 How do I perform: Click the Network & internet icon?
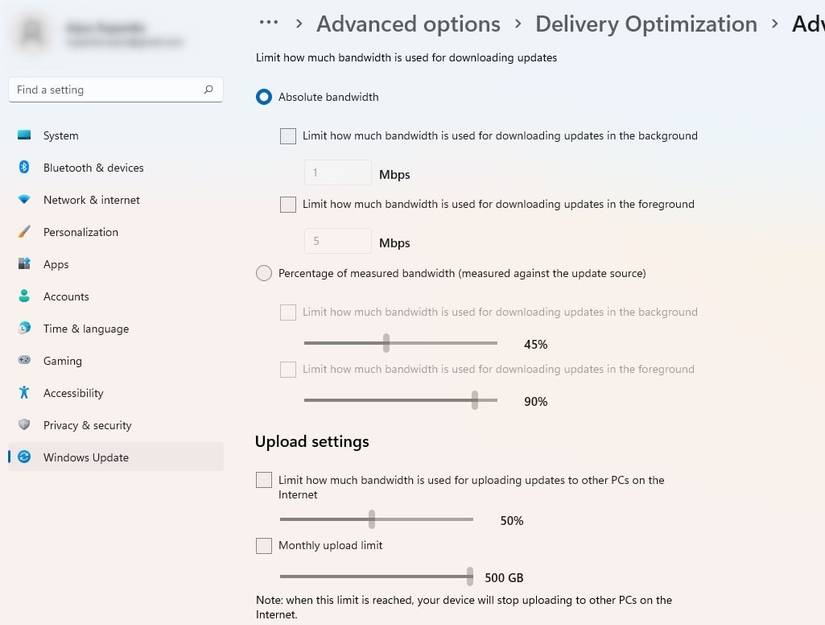point(24,200)
